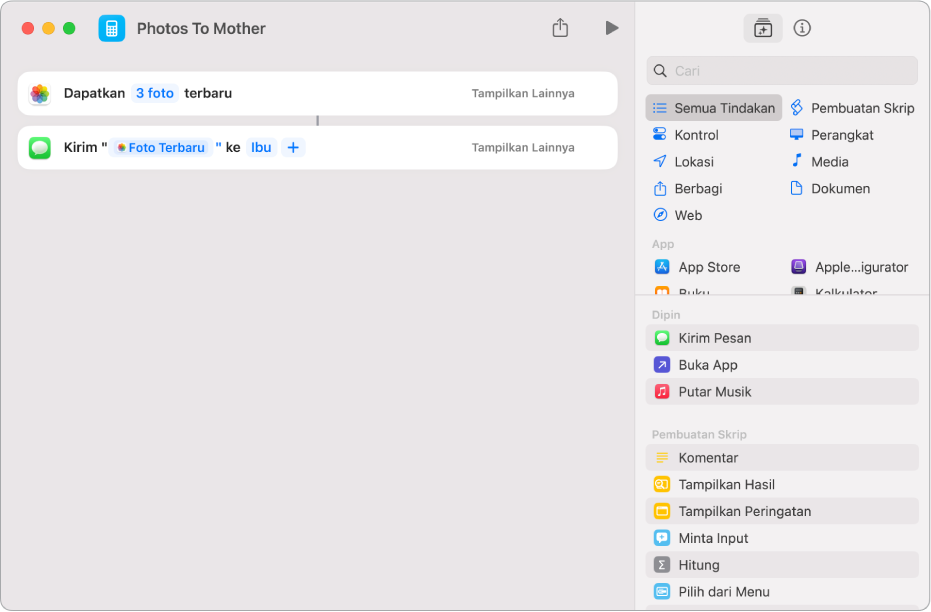931x612 pixels.
Task: Select the Minta Input action
Action: point(782,538)
